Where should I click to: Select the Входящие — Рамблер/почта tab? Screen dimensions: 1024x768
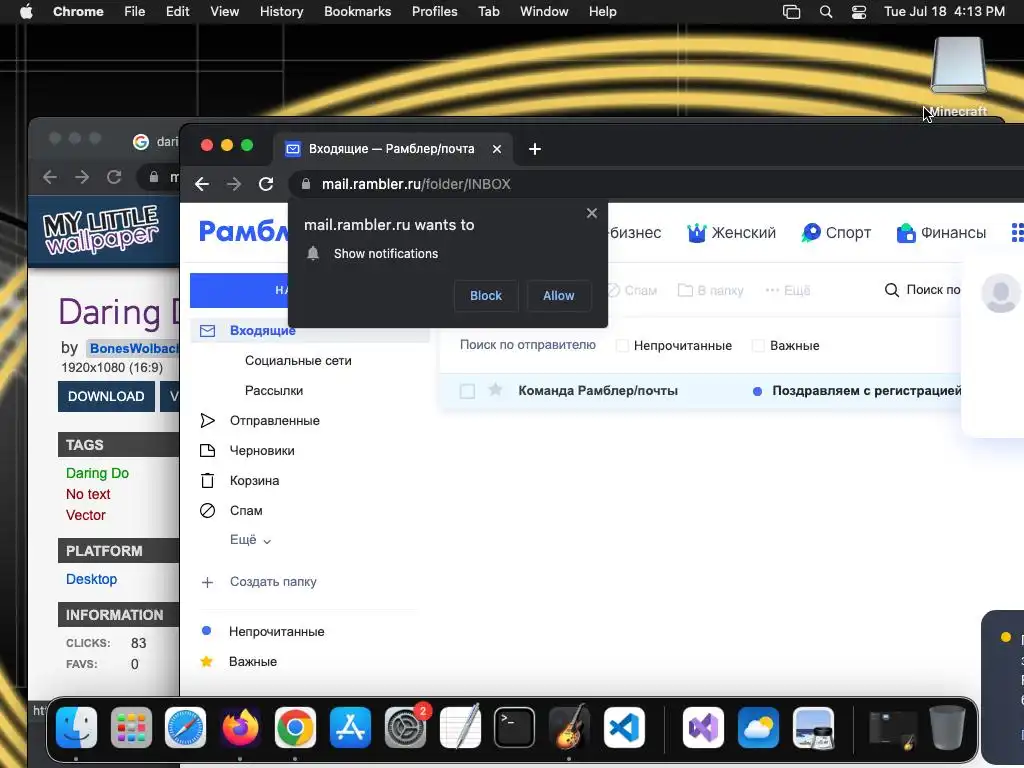(392, 149)
